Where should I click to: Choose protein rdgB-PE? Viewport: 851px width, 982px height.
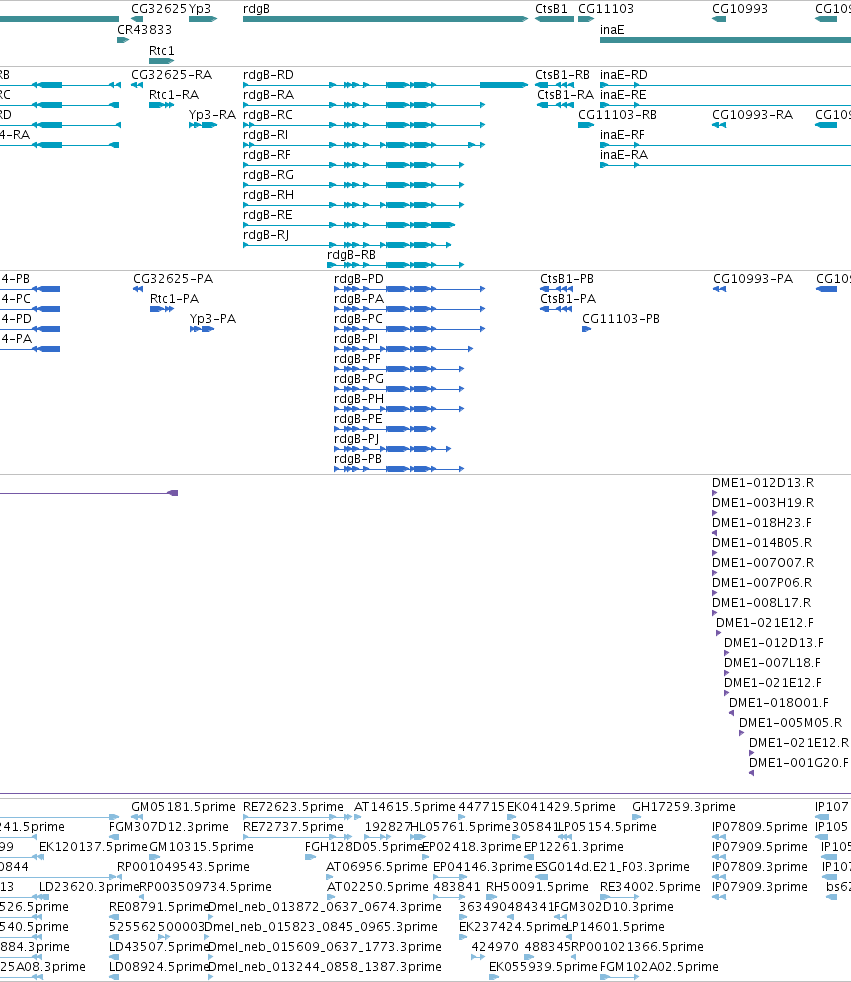tap(358, 419)
